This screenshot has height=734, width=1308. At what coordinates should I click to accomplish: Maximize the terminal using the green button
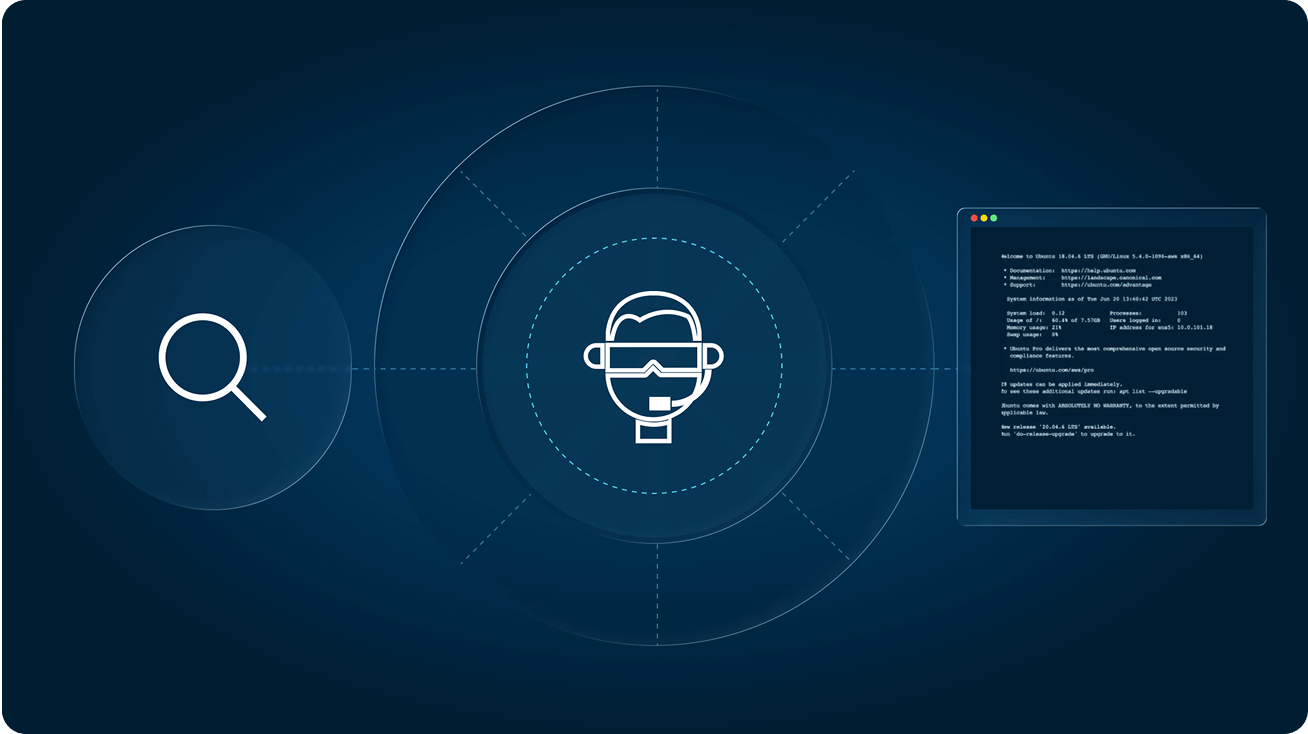coord(994,218)
